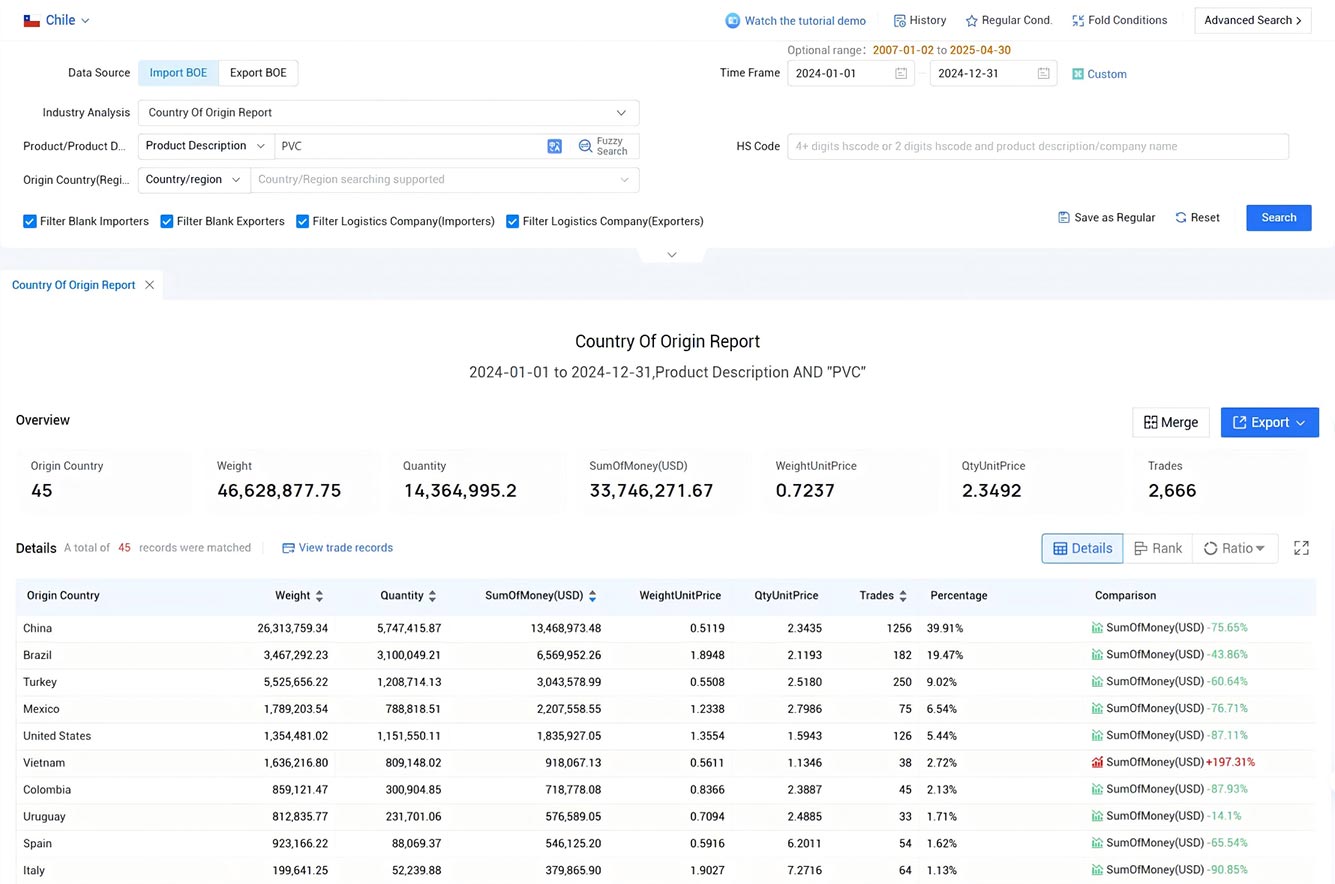Image resolution: width=1335 pixels, height=884 pixels.
Task: Close the Country Of Origin Report tab
Action: pos(149,285)
